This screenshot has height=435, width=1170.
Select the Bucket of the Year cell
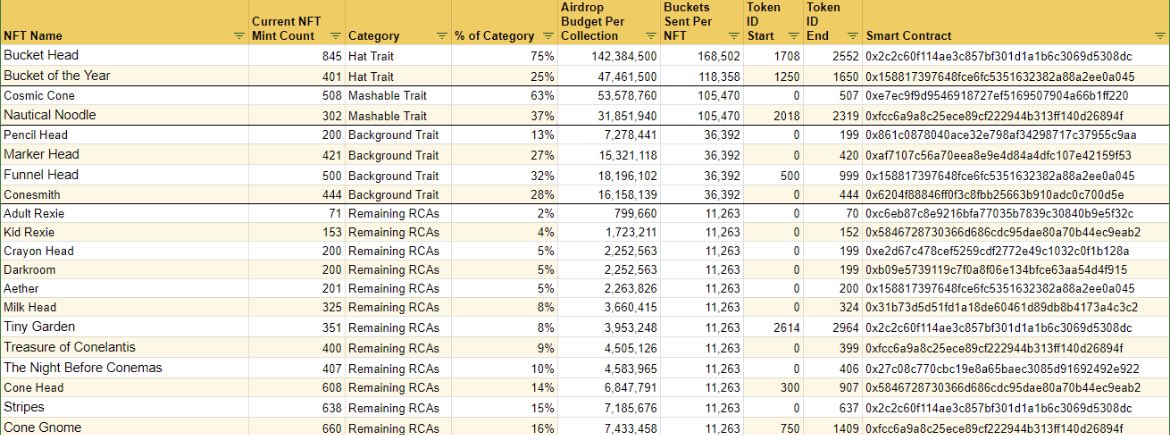125,75
